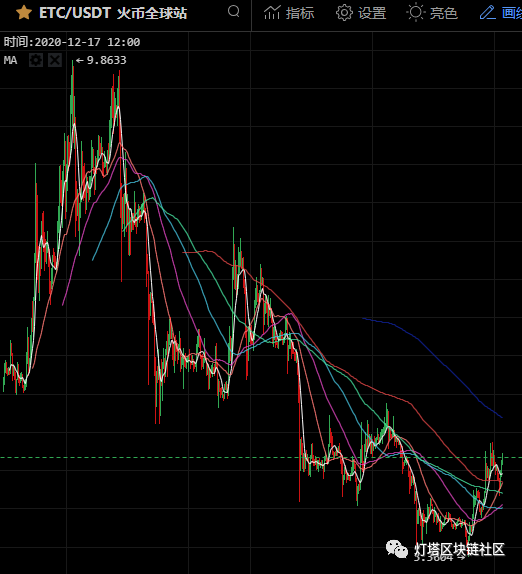Click the 灯塔区块链社区 watermark text

click(459, 549)
